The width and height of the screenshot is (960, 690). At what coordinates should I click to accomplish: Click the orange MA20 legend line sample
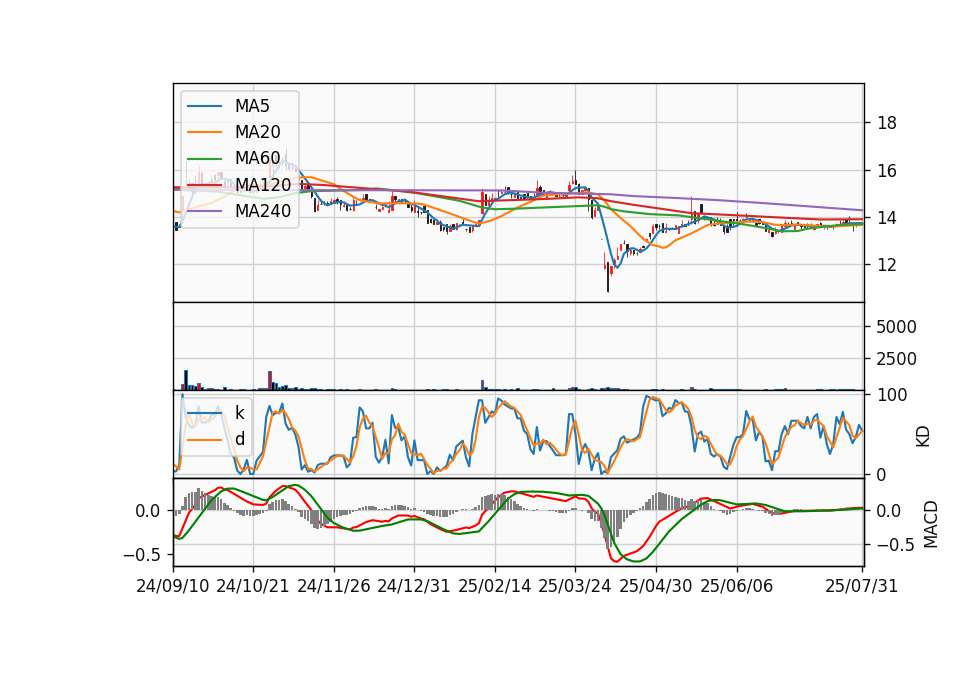click(204, 132)
